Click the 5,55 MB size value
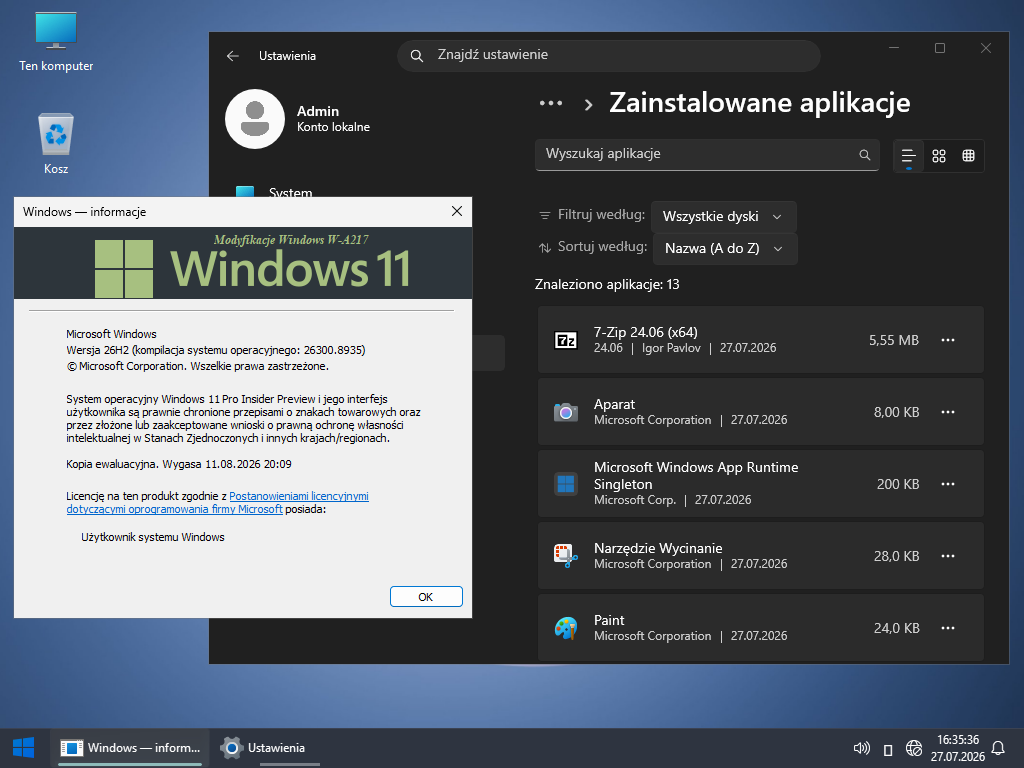The width and height of the screenshot is (1024, 768). 893,340
